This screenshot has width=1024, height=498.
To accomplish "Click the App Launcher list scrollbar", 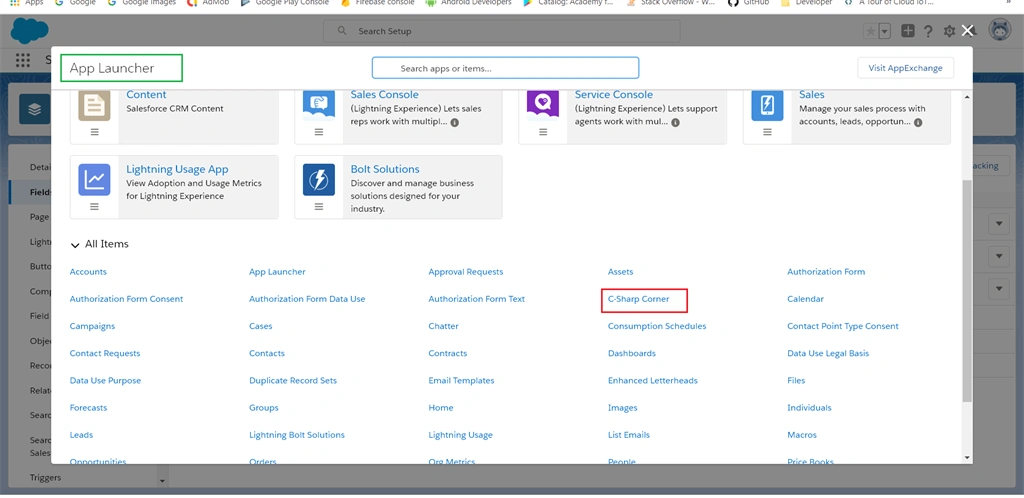I will point(967,290).
